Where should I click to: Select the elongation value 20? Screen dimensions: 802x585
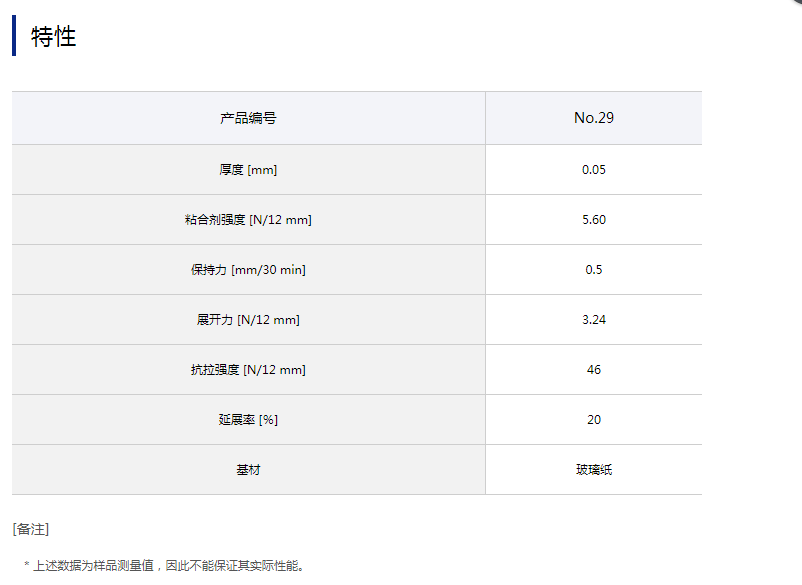[593, 420]
